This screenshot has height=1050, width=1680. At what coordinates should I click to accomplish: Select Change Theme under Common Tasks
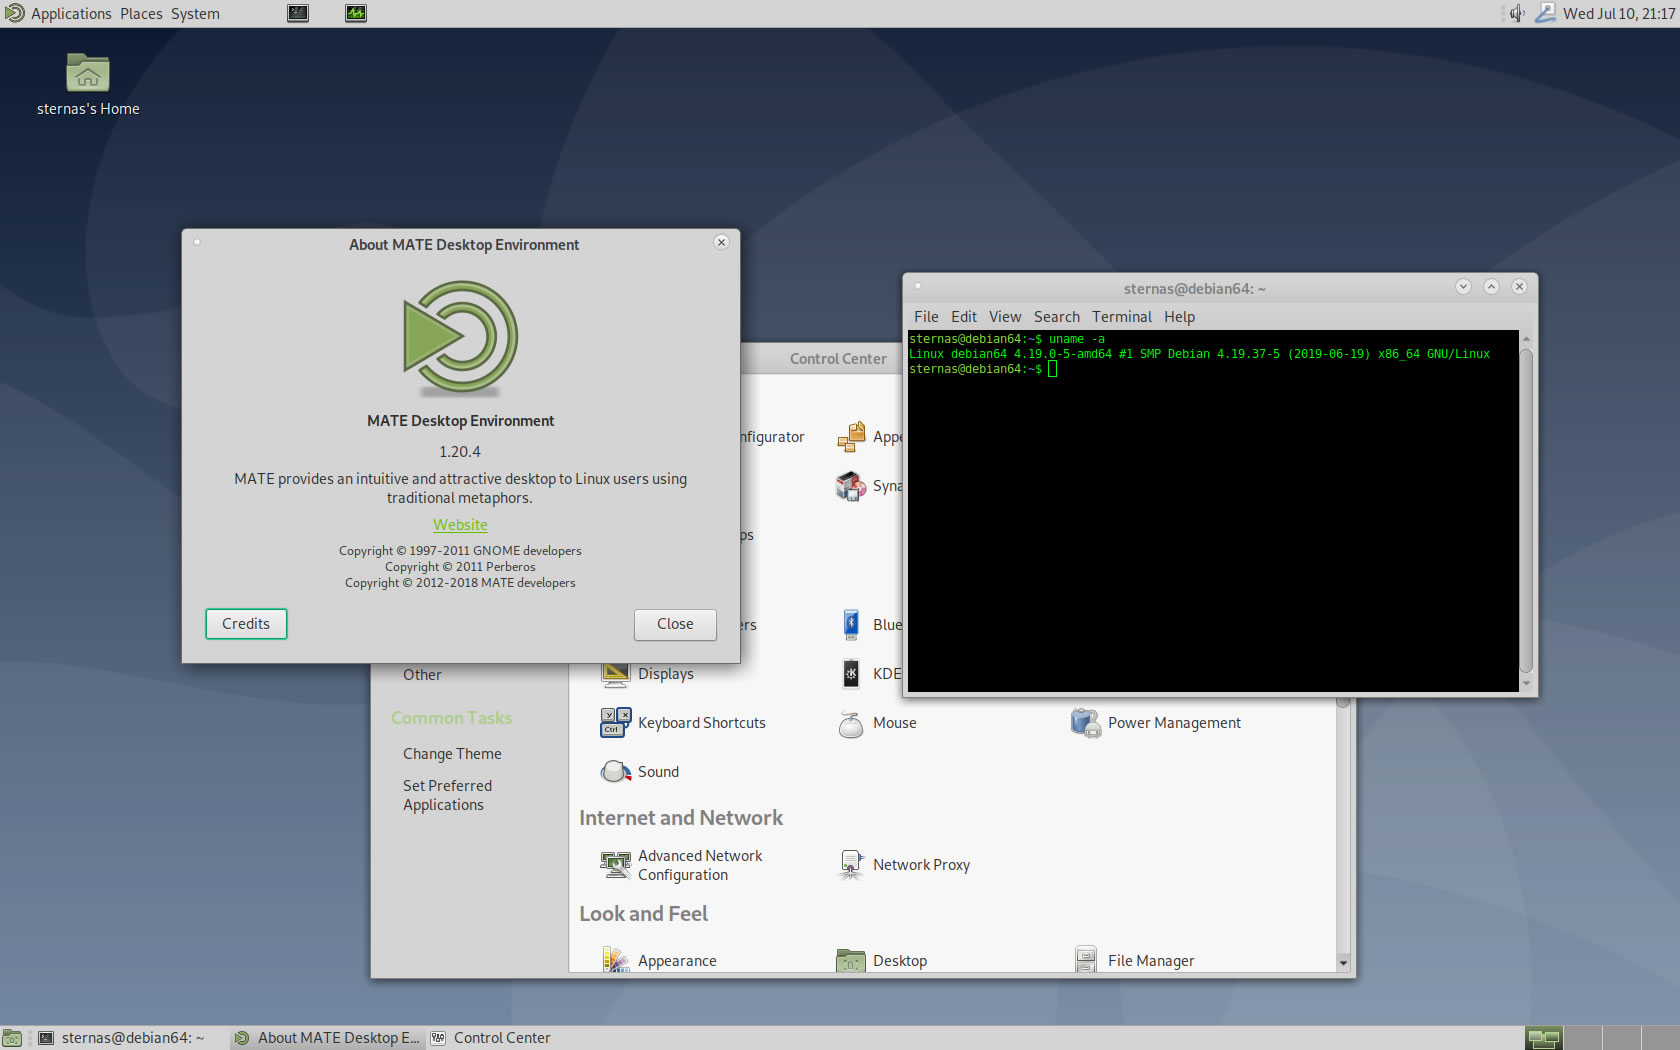(452, 754)
